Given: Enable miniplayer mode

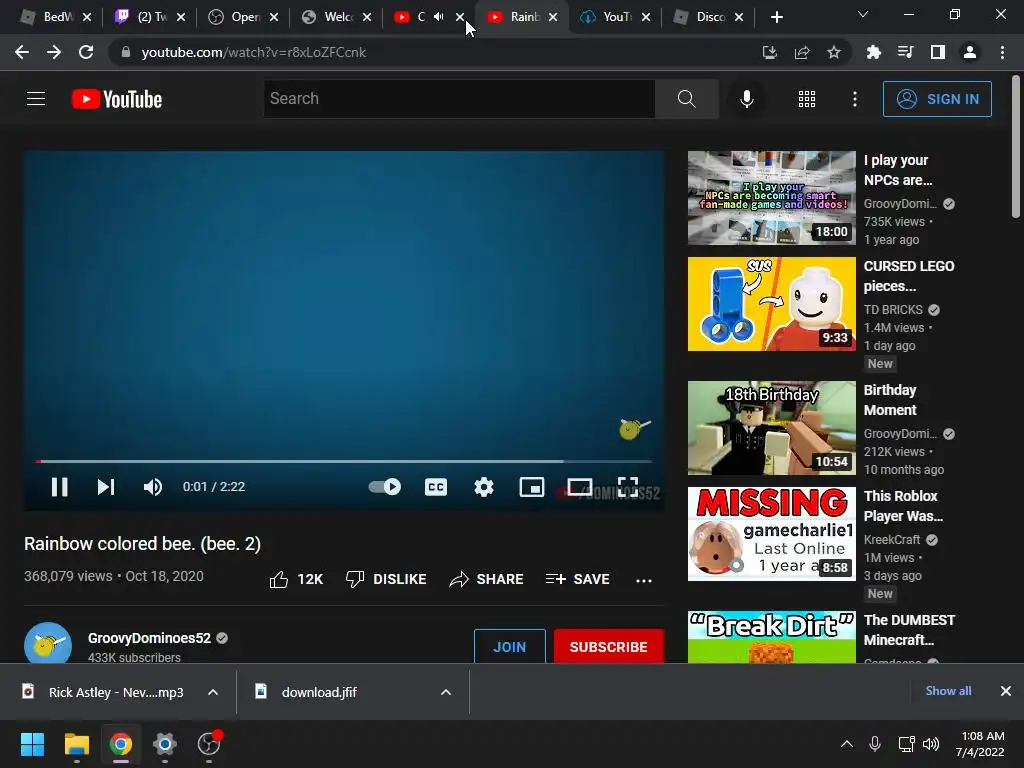Looking at the screenshot, I should [532, 487].
